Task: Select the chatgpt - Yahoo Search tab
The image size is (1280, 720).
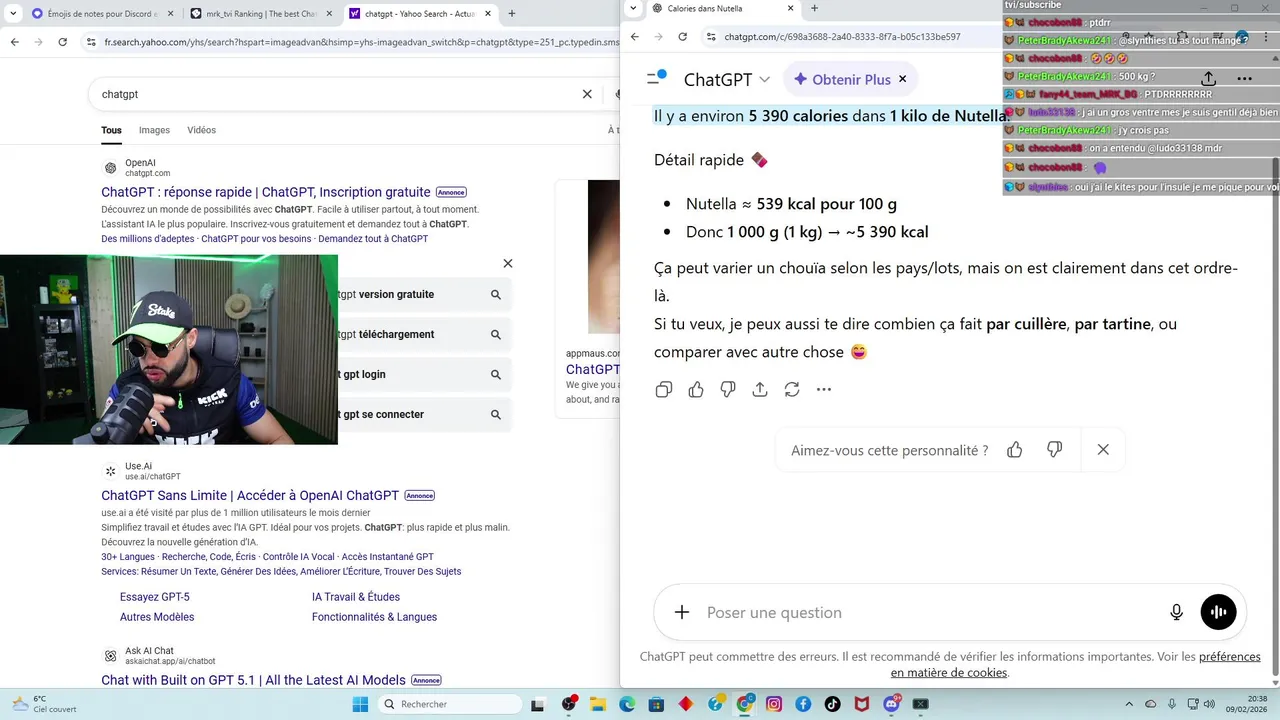Action: 420,14
